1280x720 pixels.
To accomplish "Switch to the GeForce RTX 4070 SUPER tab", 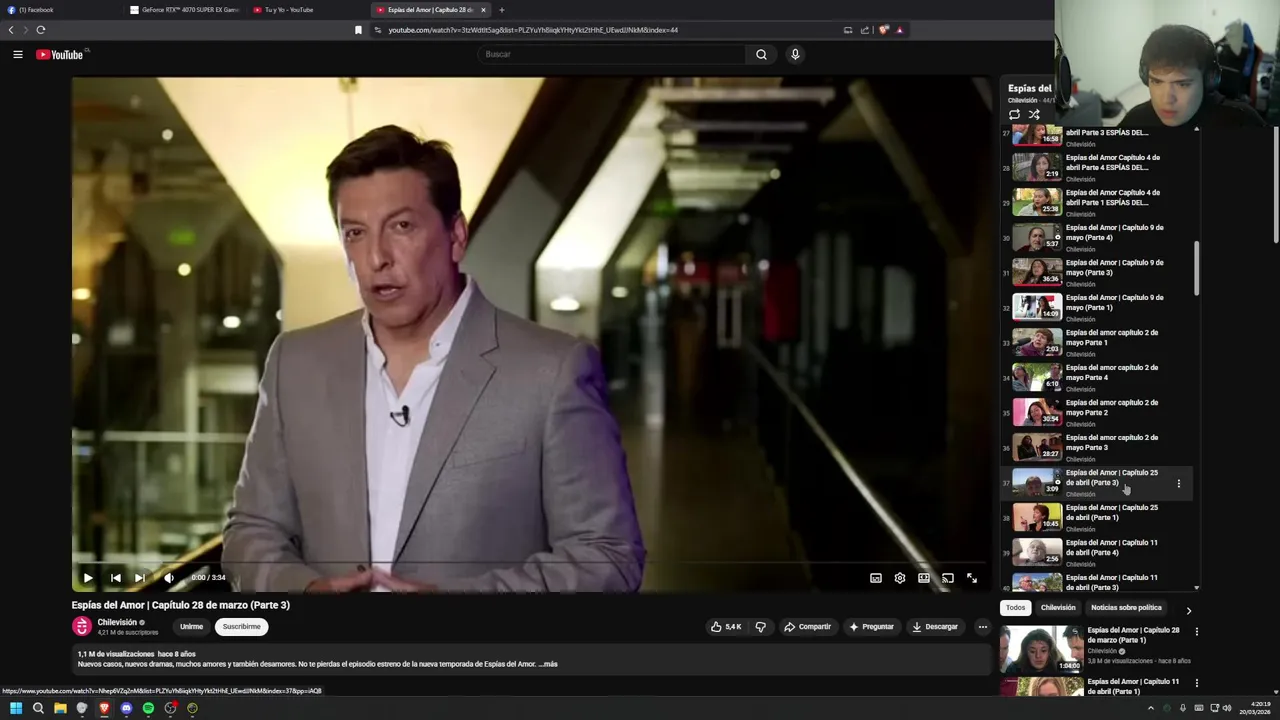I will (187, 10).
